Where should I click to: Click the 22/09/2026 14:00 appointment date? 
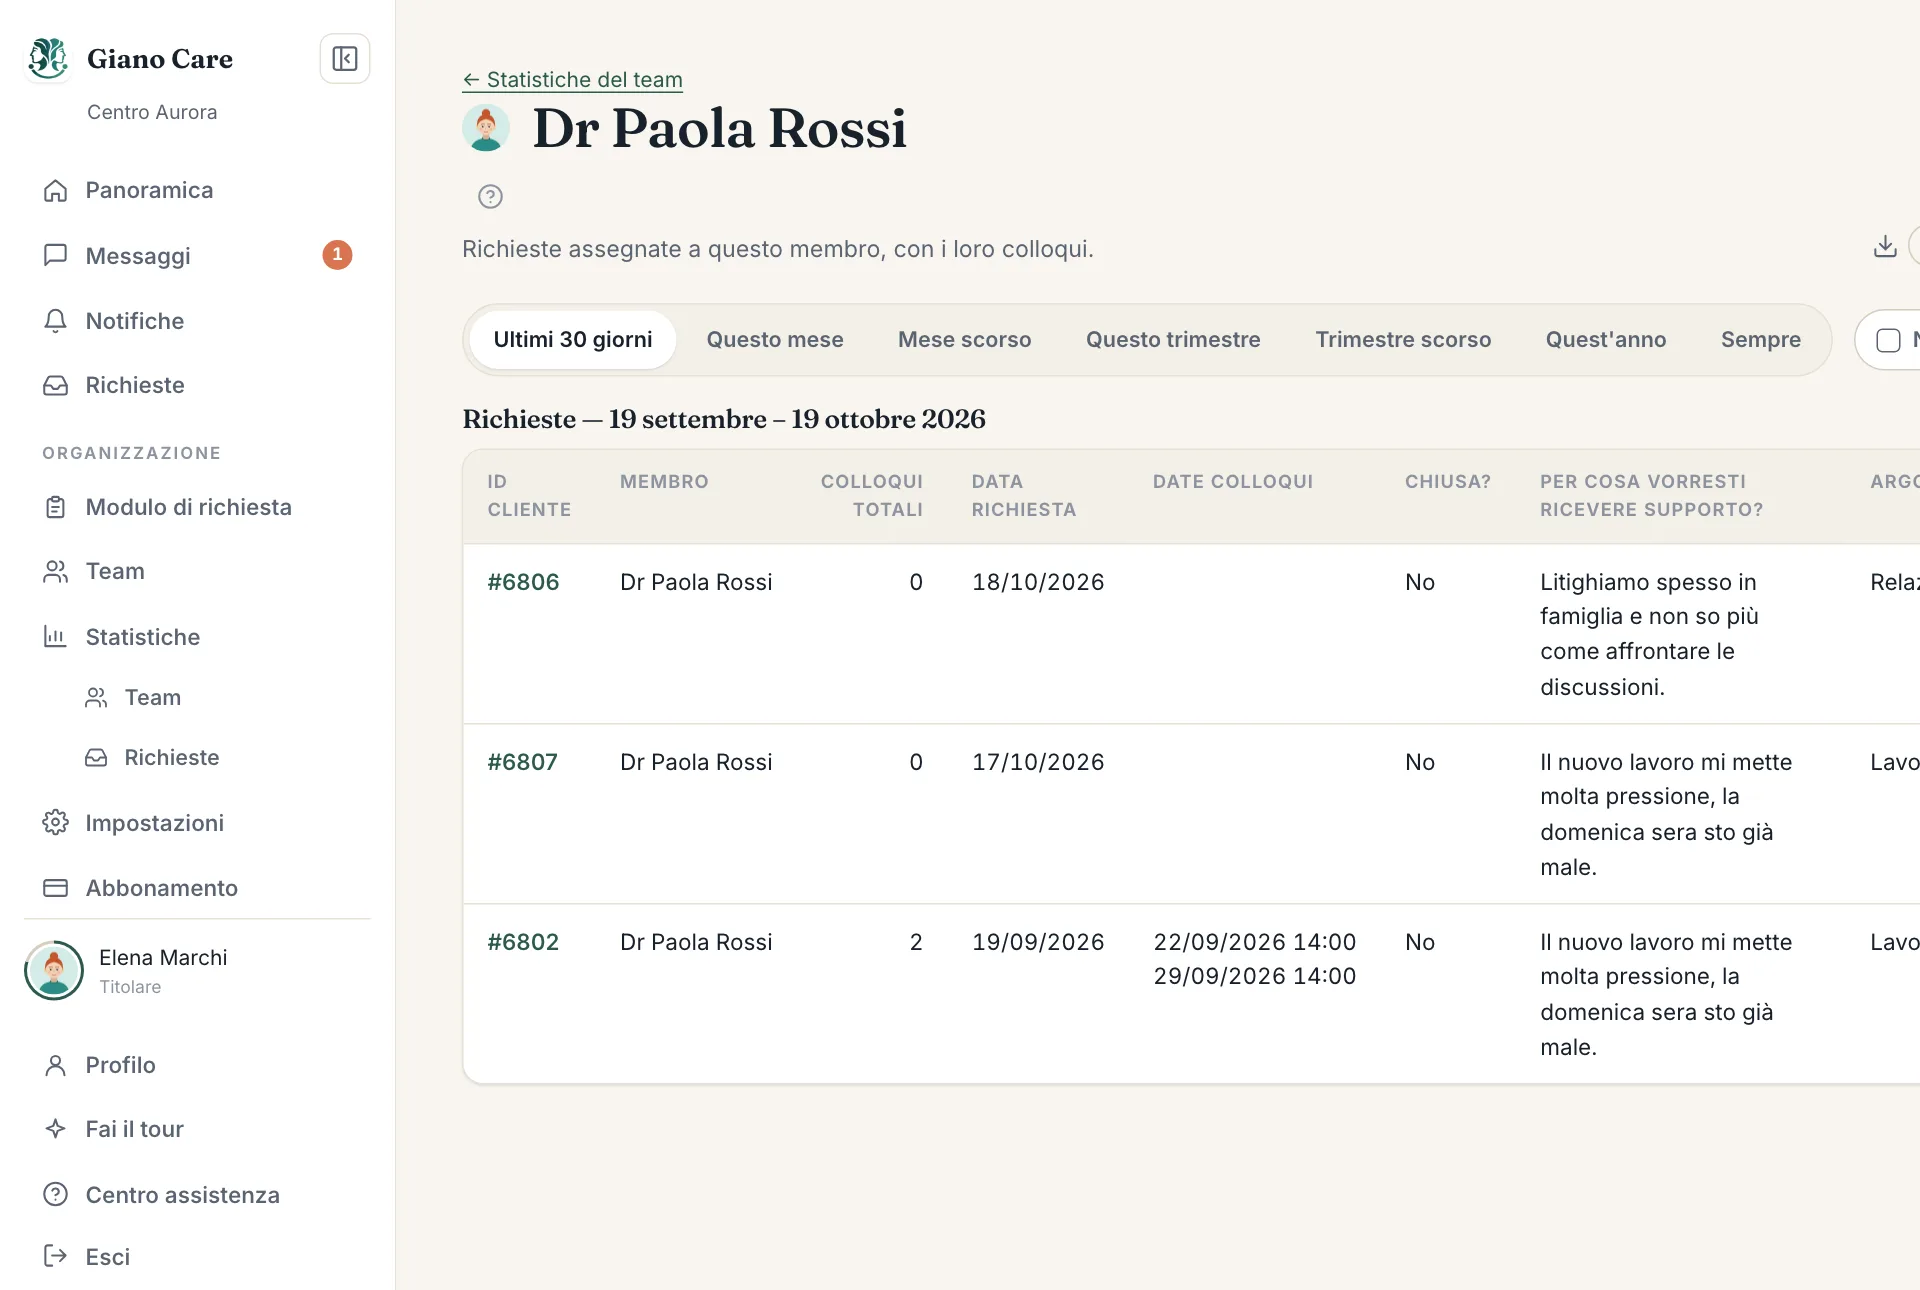(x=1255, y=942)
